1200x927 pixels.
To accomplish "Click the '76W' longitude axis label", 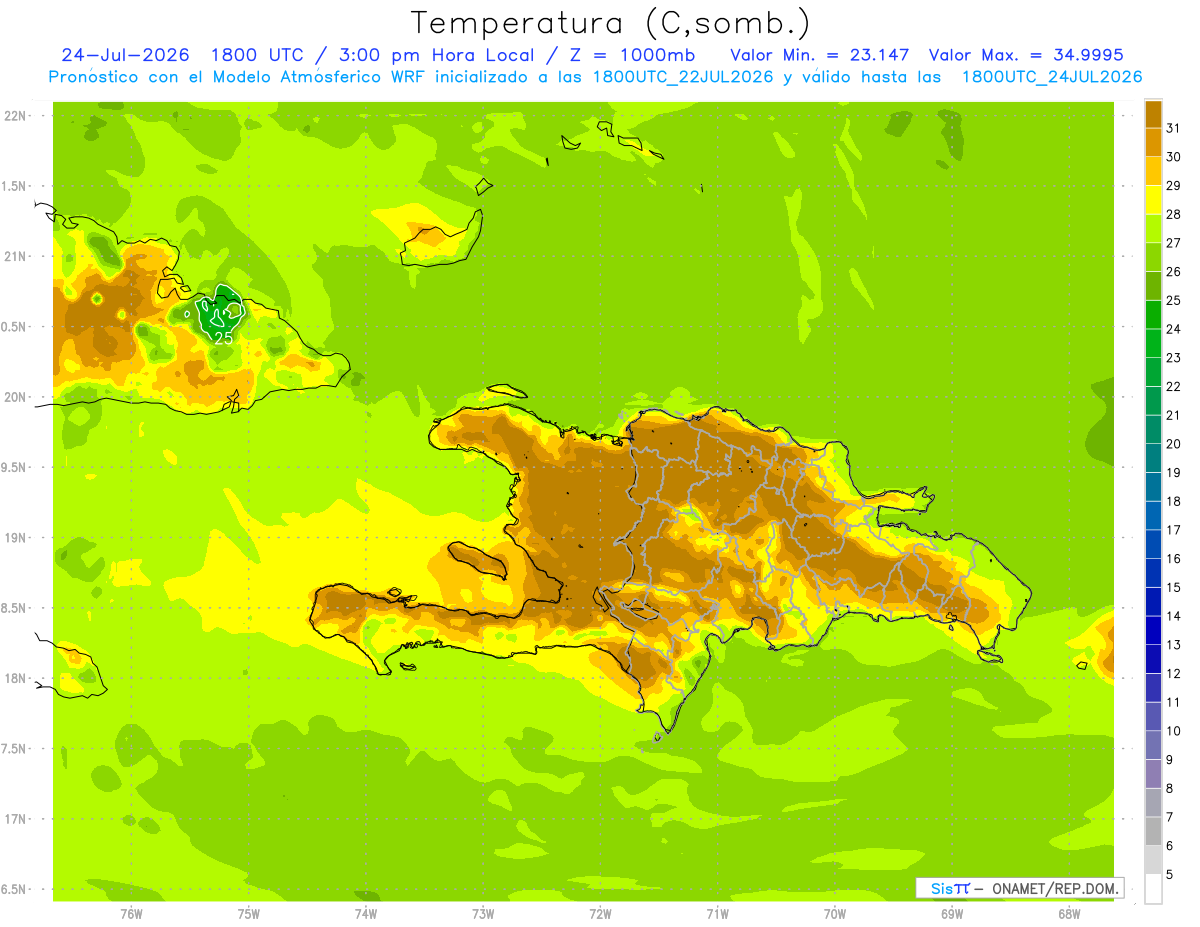I will coord(131,913).
